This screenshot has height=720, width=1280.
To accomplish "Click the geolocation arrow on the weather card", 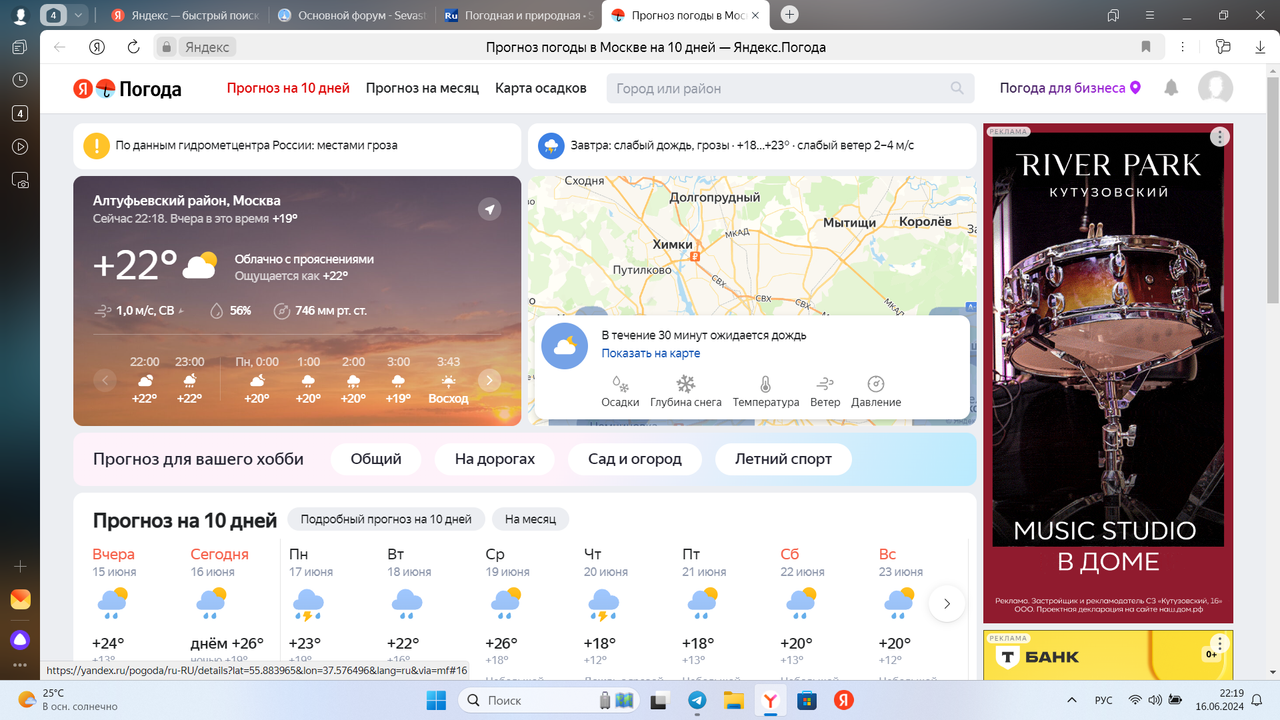I will 489,209.
